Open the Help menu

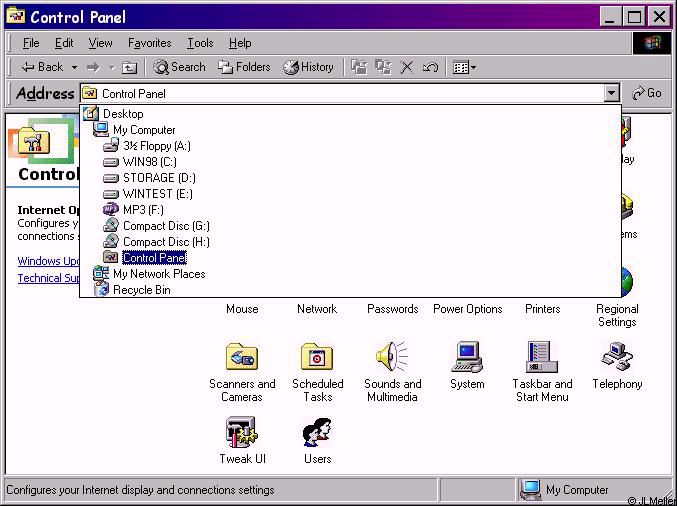tap(240, 43)
